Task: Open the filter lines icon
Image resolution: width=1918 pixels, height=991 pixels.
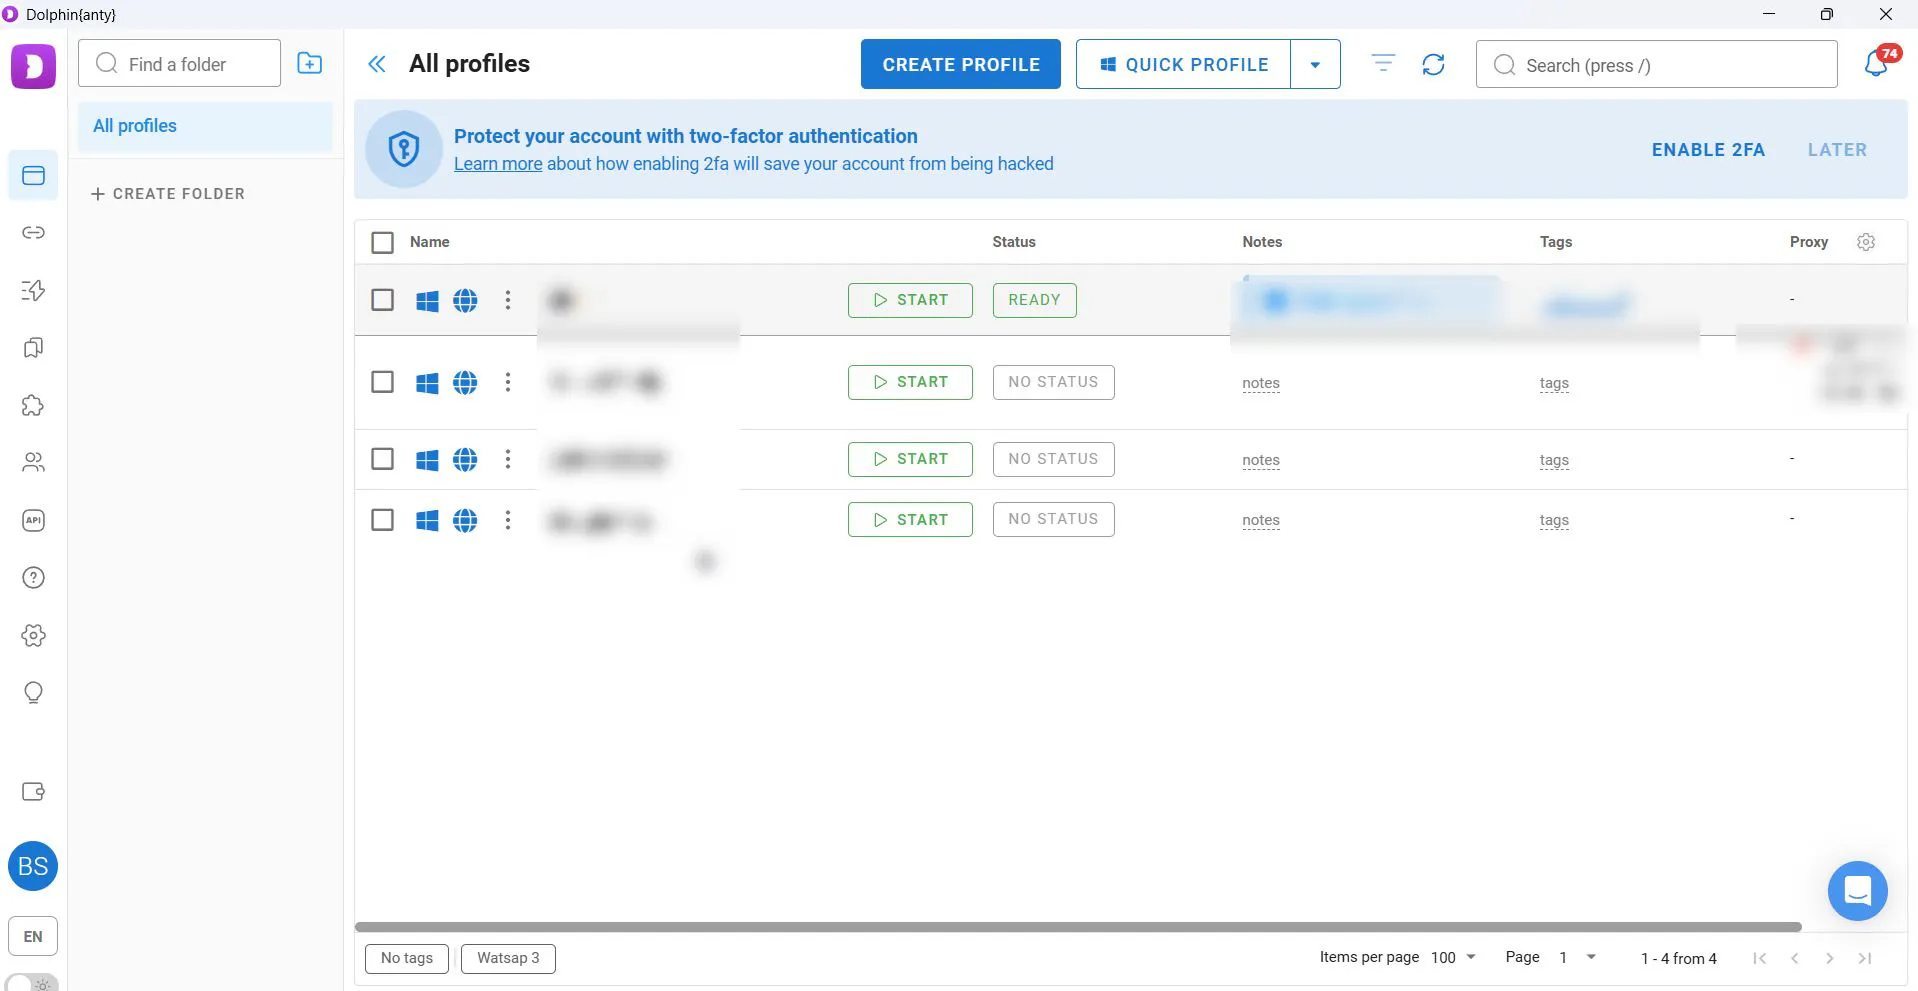Action: 1383,64
